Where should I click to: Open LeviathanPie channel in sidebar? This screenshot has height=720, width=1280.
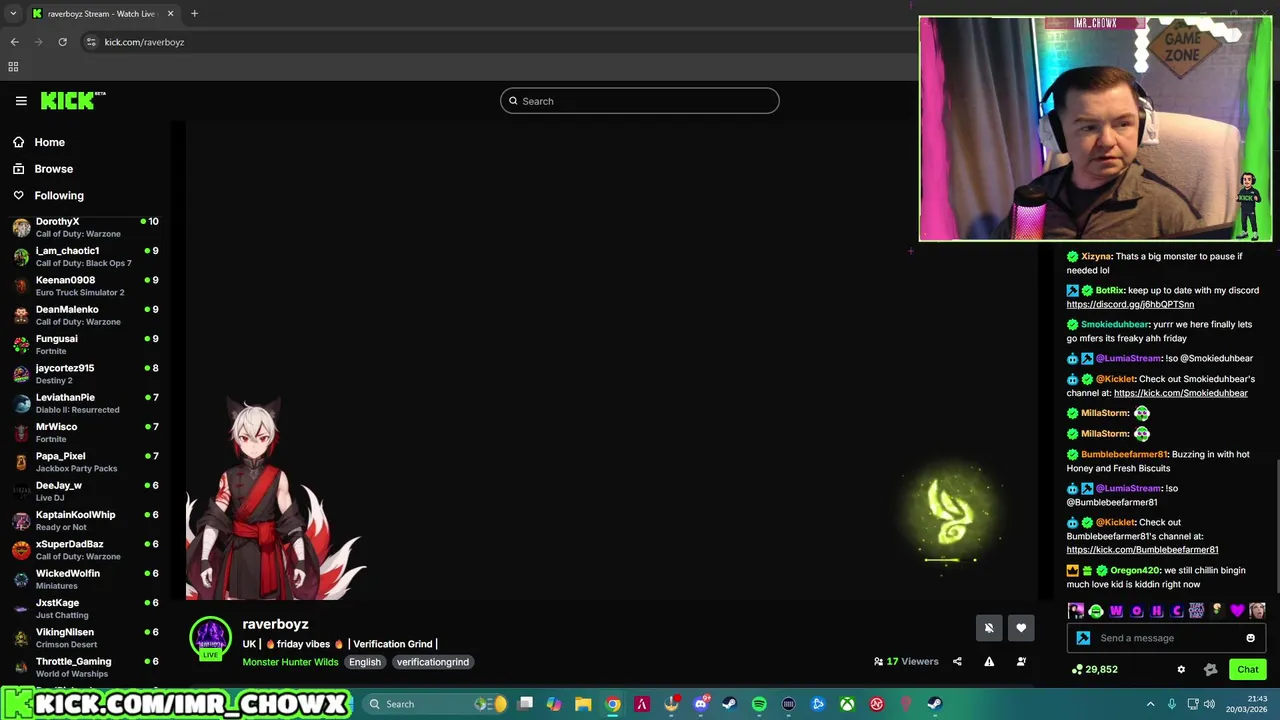(85, 403)
